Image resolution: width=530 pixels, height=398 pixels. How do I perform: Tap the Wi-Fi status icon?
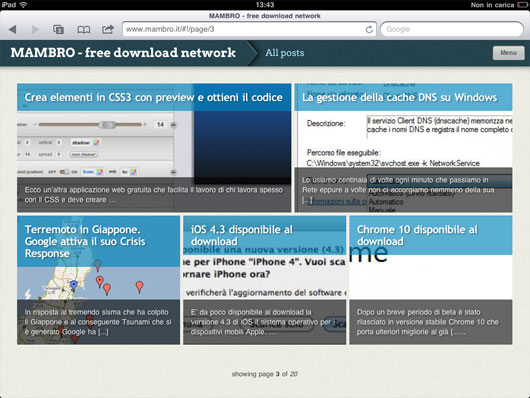[23, 5]
